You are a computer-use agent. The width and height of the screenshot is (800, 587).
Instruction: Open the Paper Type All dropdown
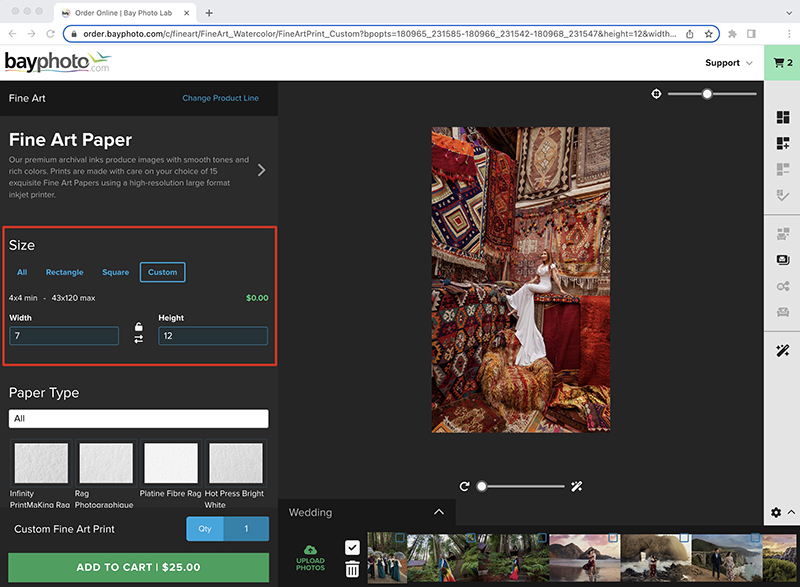tap(138, 419)
